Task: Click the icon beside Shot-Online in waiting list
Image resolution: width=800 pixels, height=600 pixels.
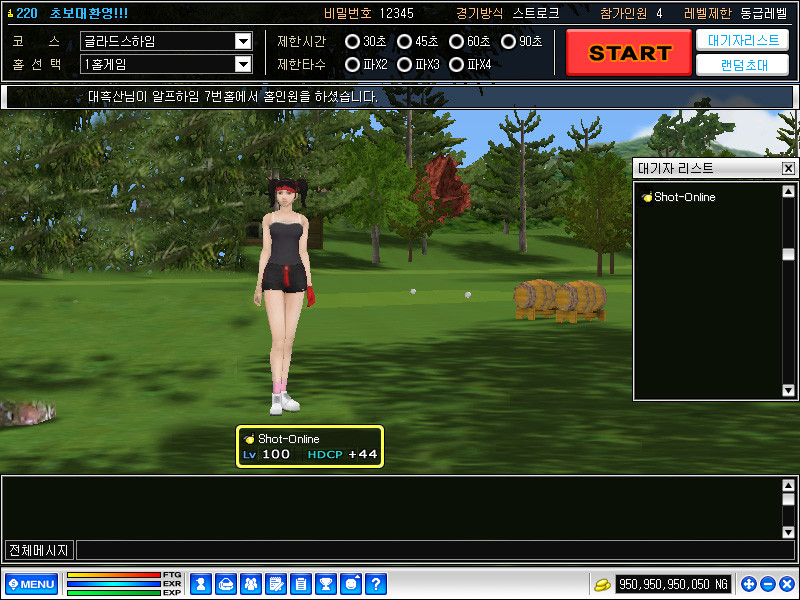Action: pos(647,197)
